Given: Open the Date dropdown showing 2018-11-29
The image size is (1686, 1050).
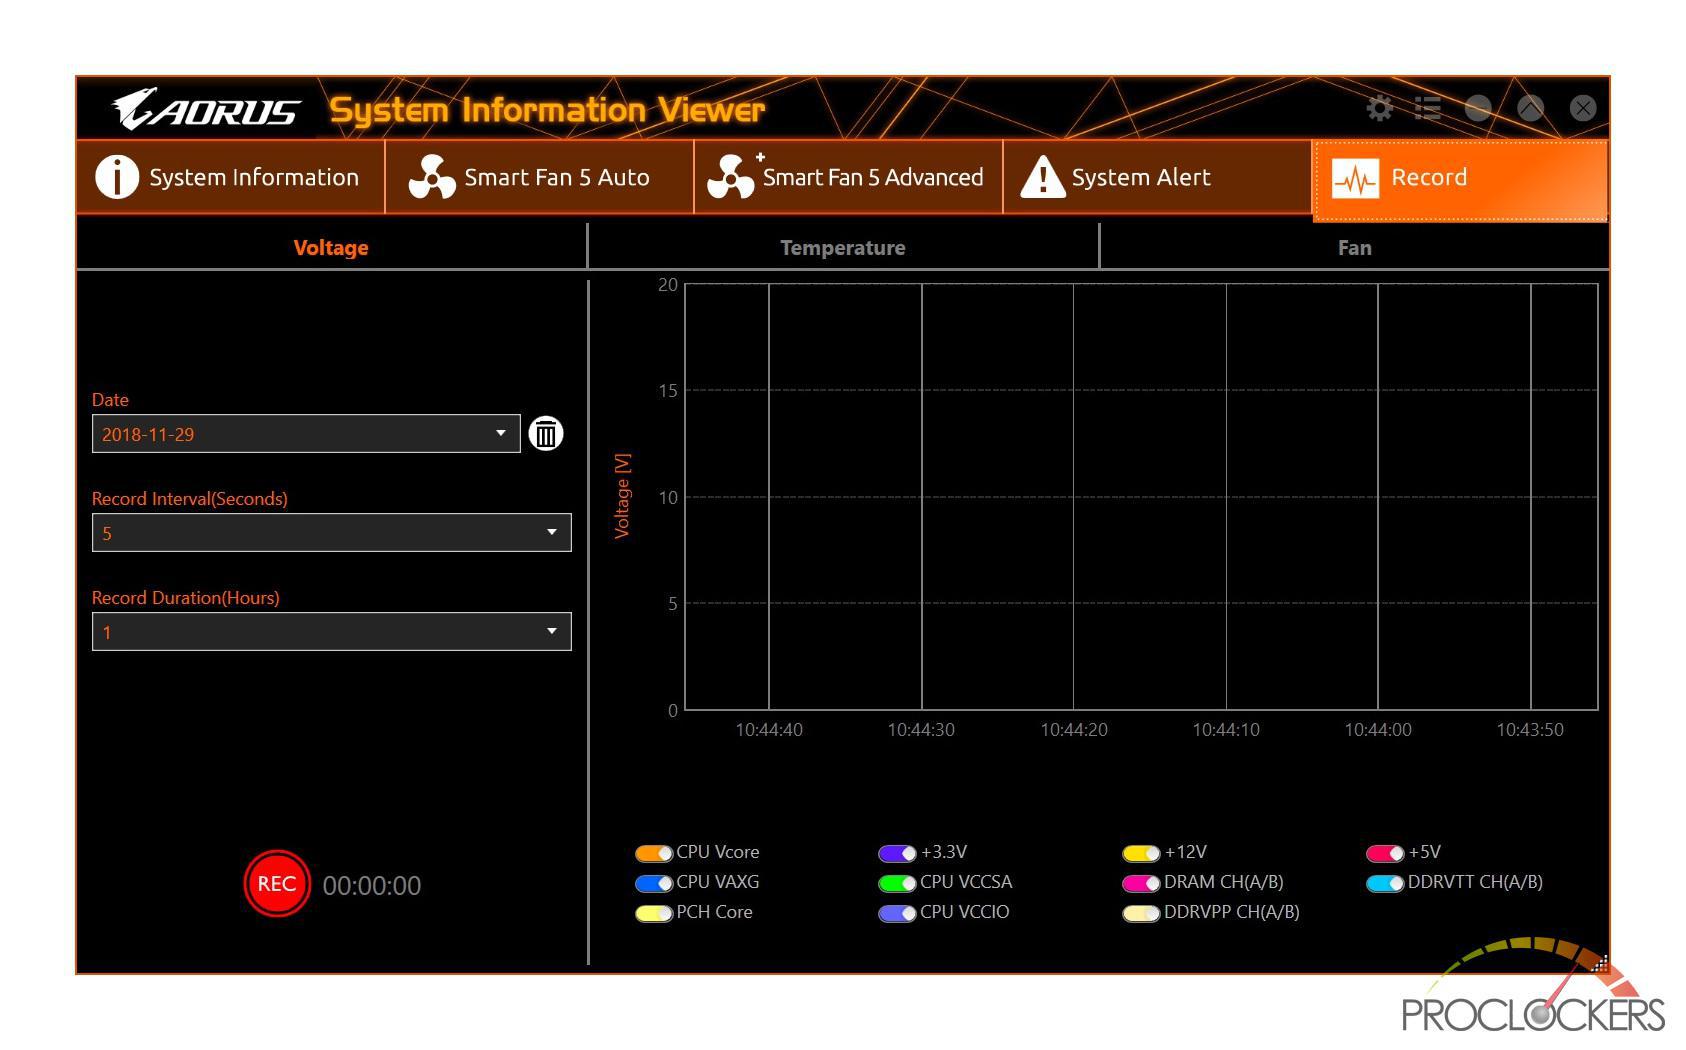Looking at the screenshot, I should 306,433.
